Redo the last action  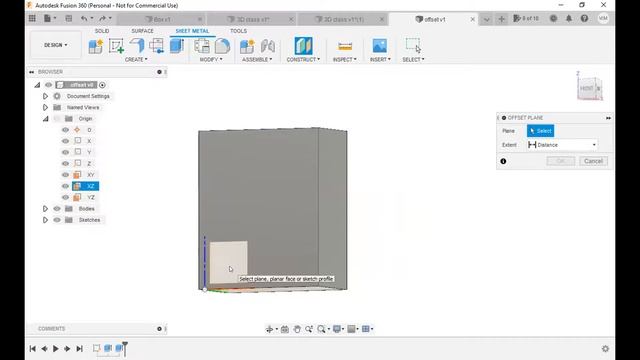[102, 18]
